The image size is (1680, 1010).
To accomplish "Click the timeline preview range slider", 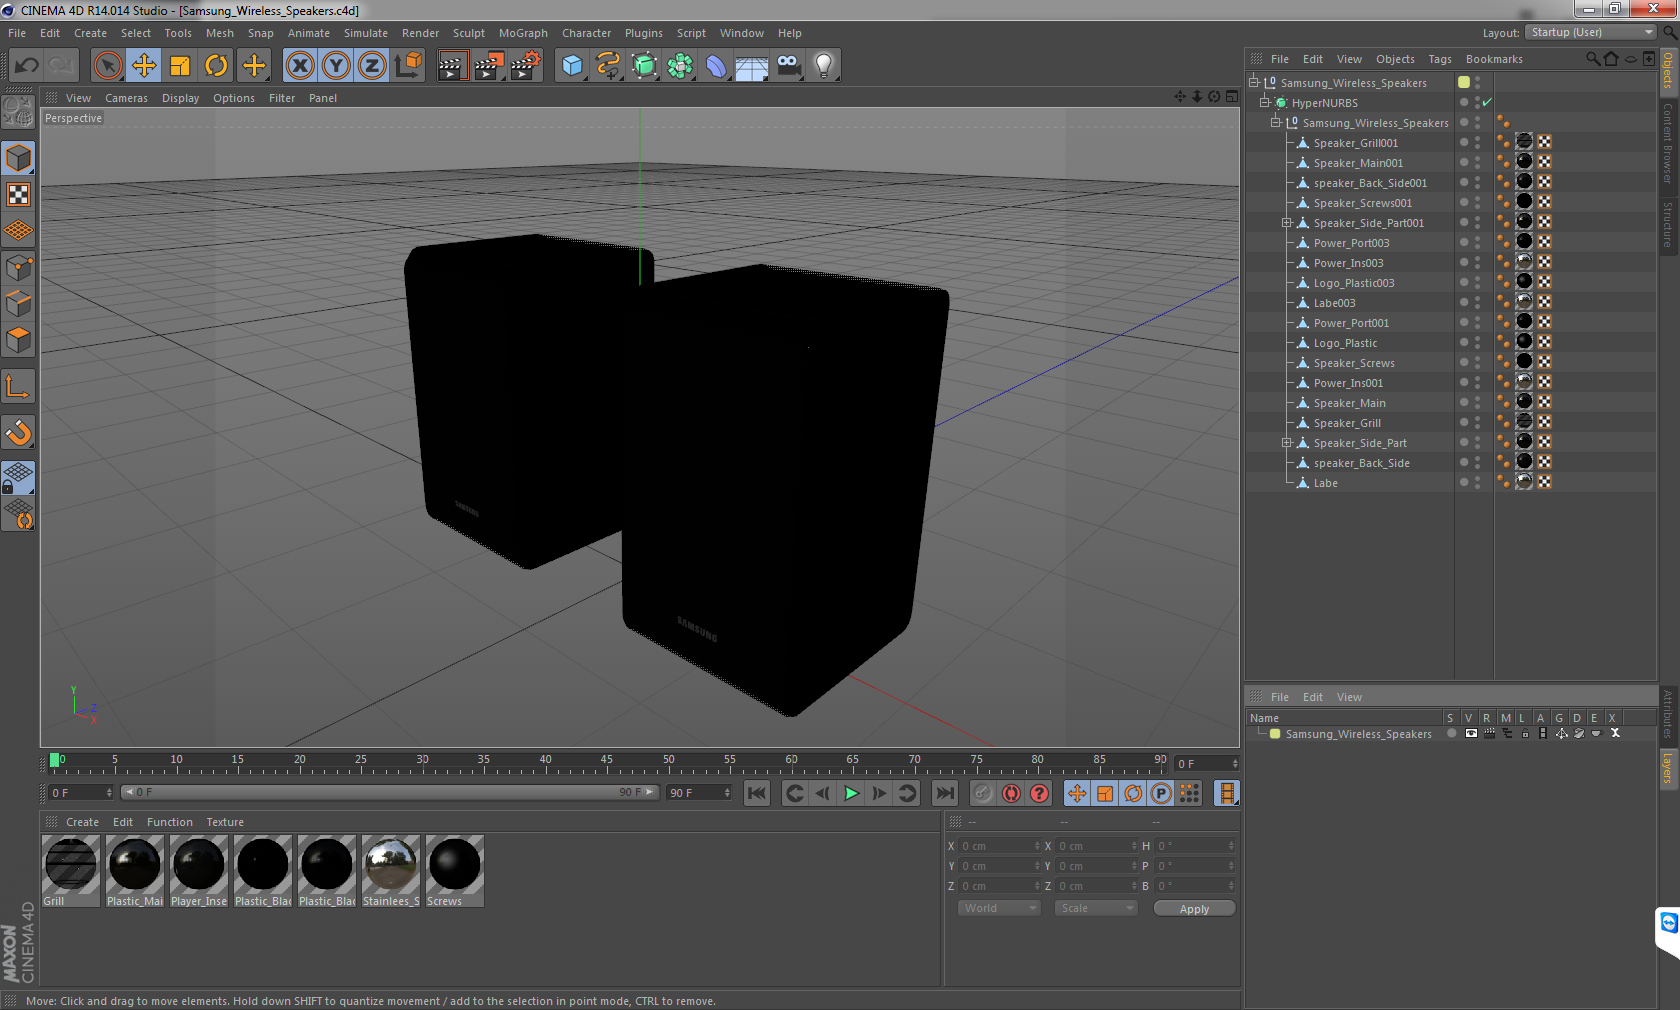I will [x=389, y=792].
